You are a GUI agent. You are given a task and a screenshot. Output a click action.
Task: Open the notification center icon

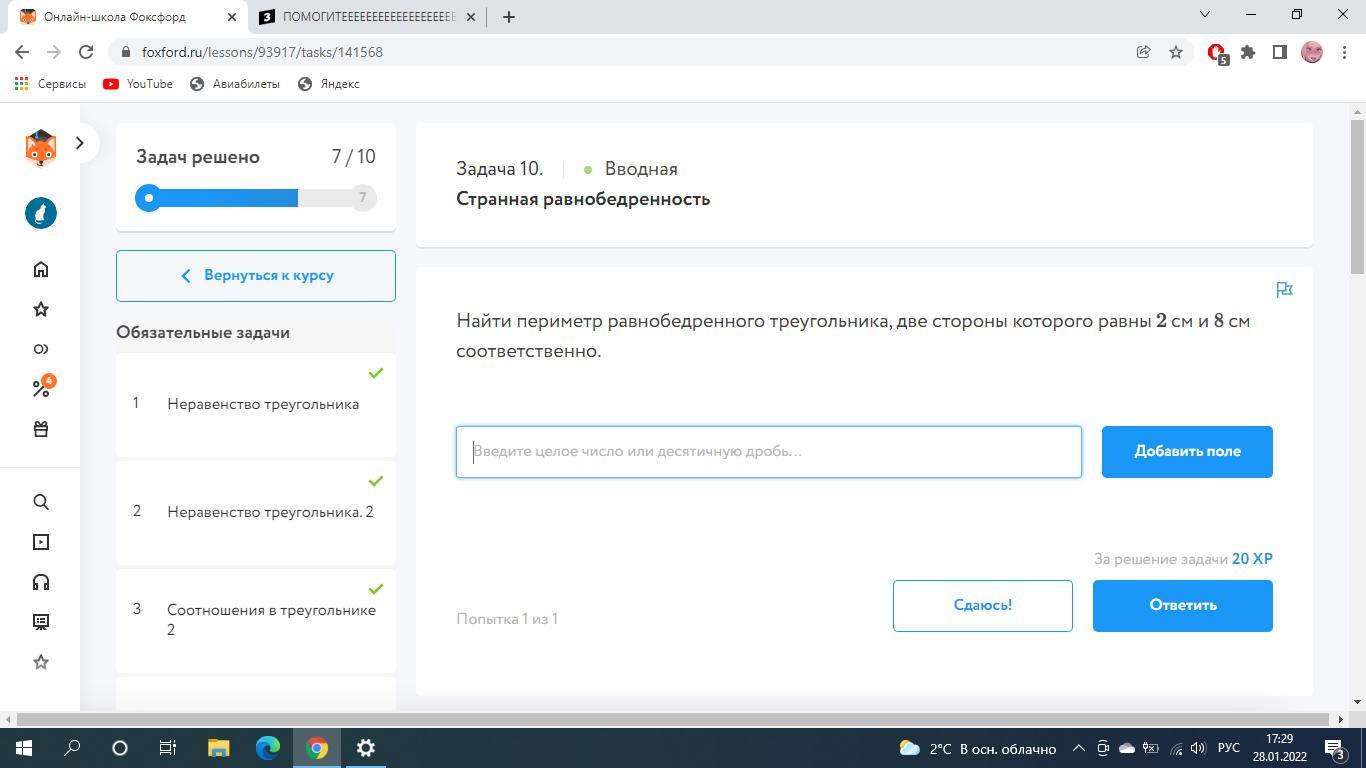pyautogui.click(x=1335, y=748)
